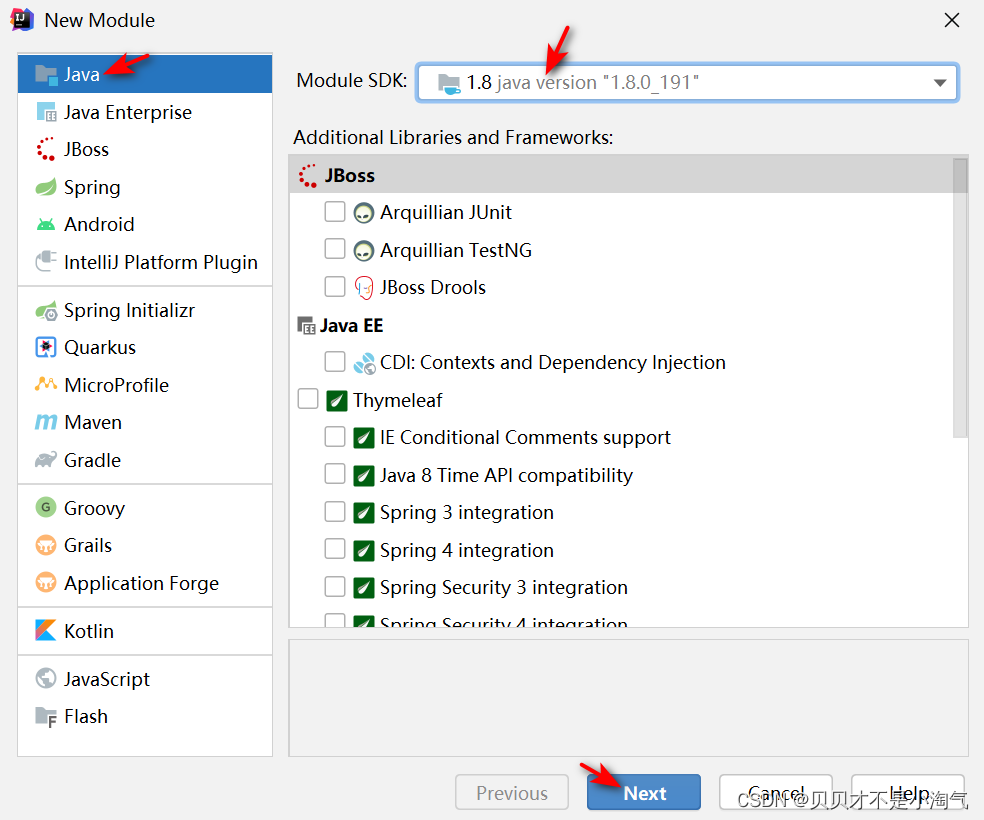Select Flash in module list

click(145, 716)
